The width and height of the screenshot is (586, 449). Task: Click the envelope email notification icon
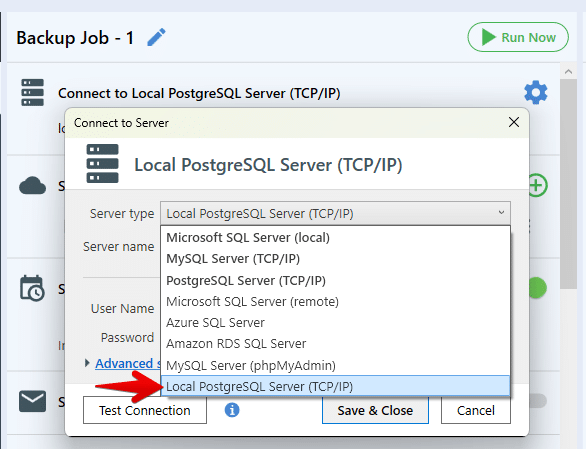[x=33, y=401]
